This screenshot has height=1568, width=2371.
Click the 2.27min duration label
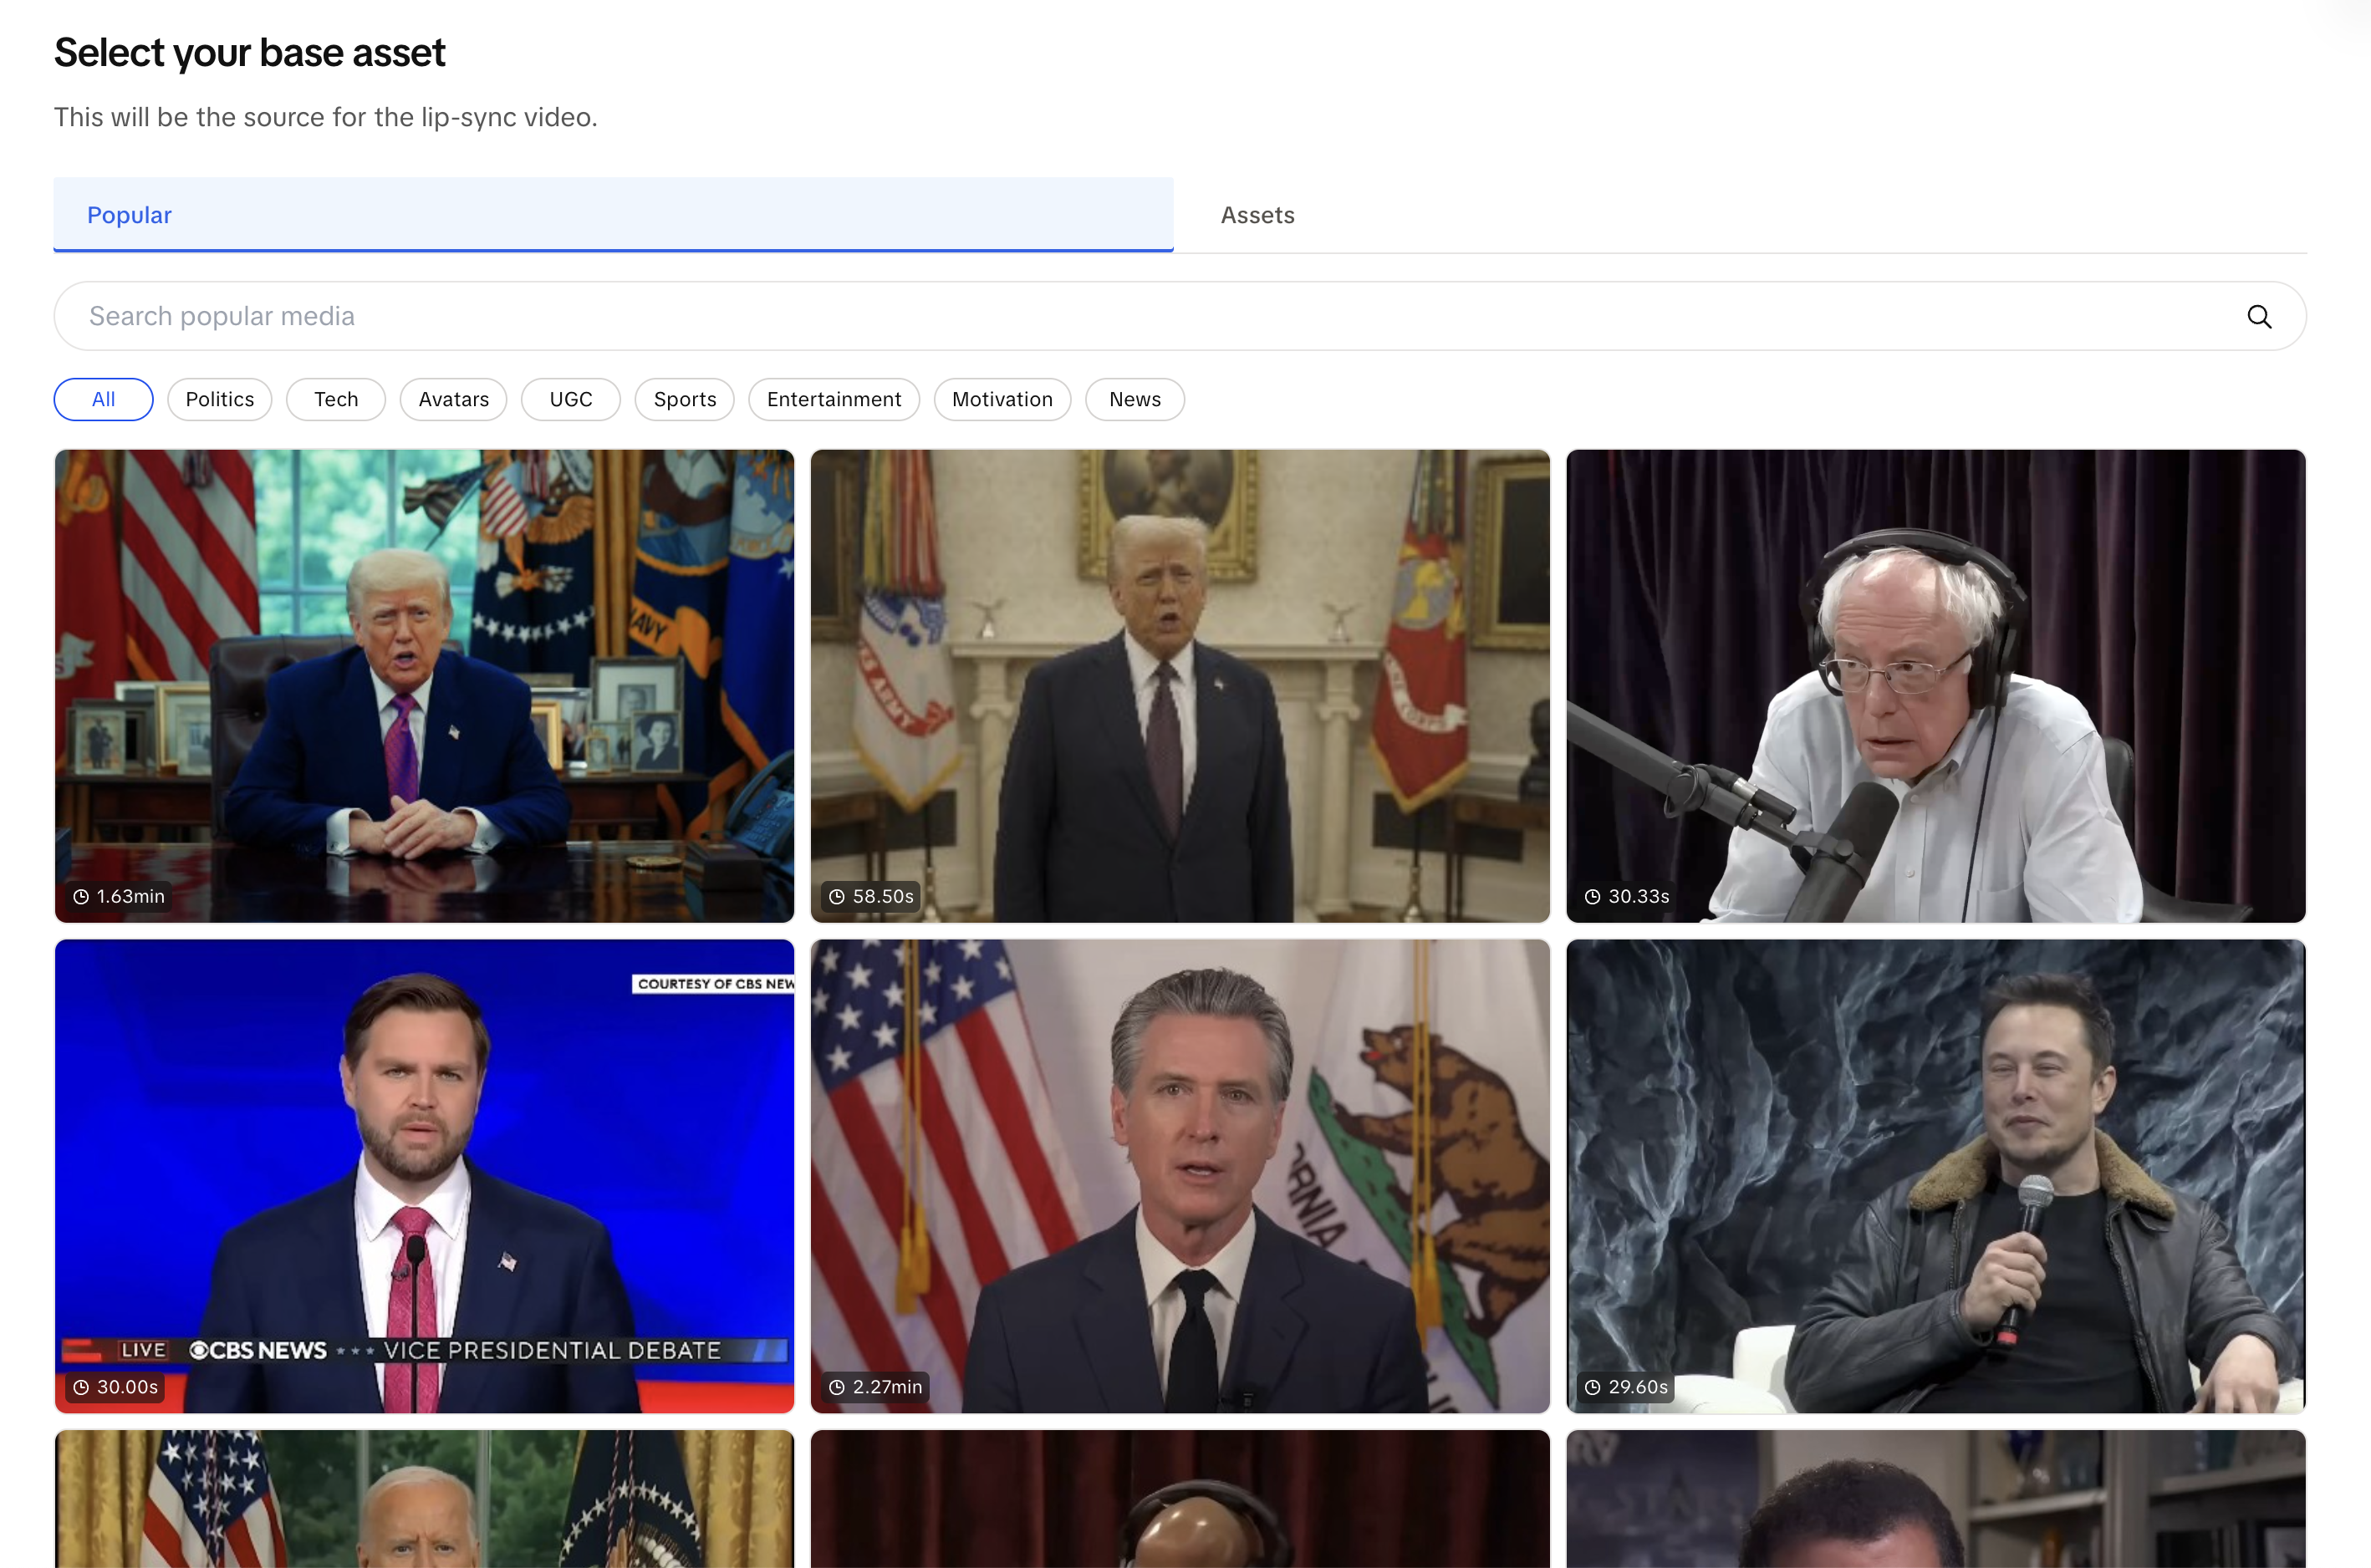pos(875,1387)
